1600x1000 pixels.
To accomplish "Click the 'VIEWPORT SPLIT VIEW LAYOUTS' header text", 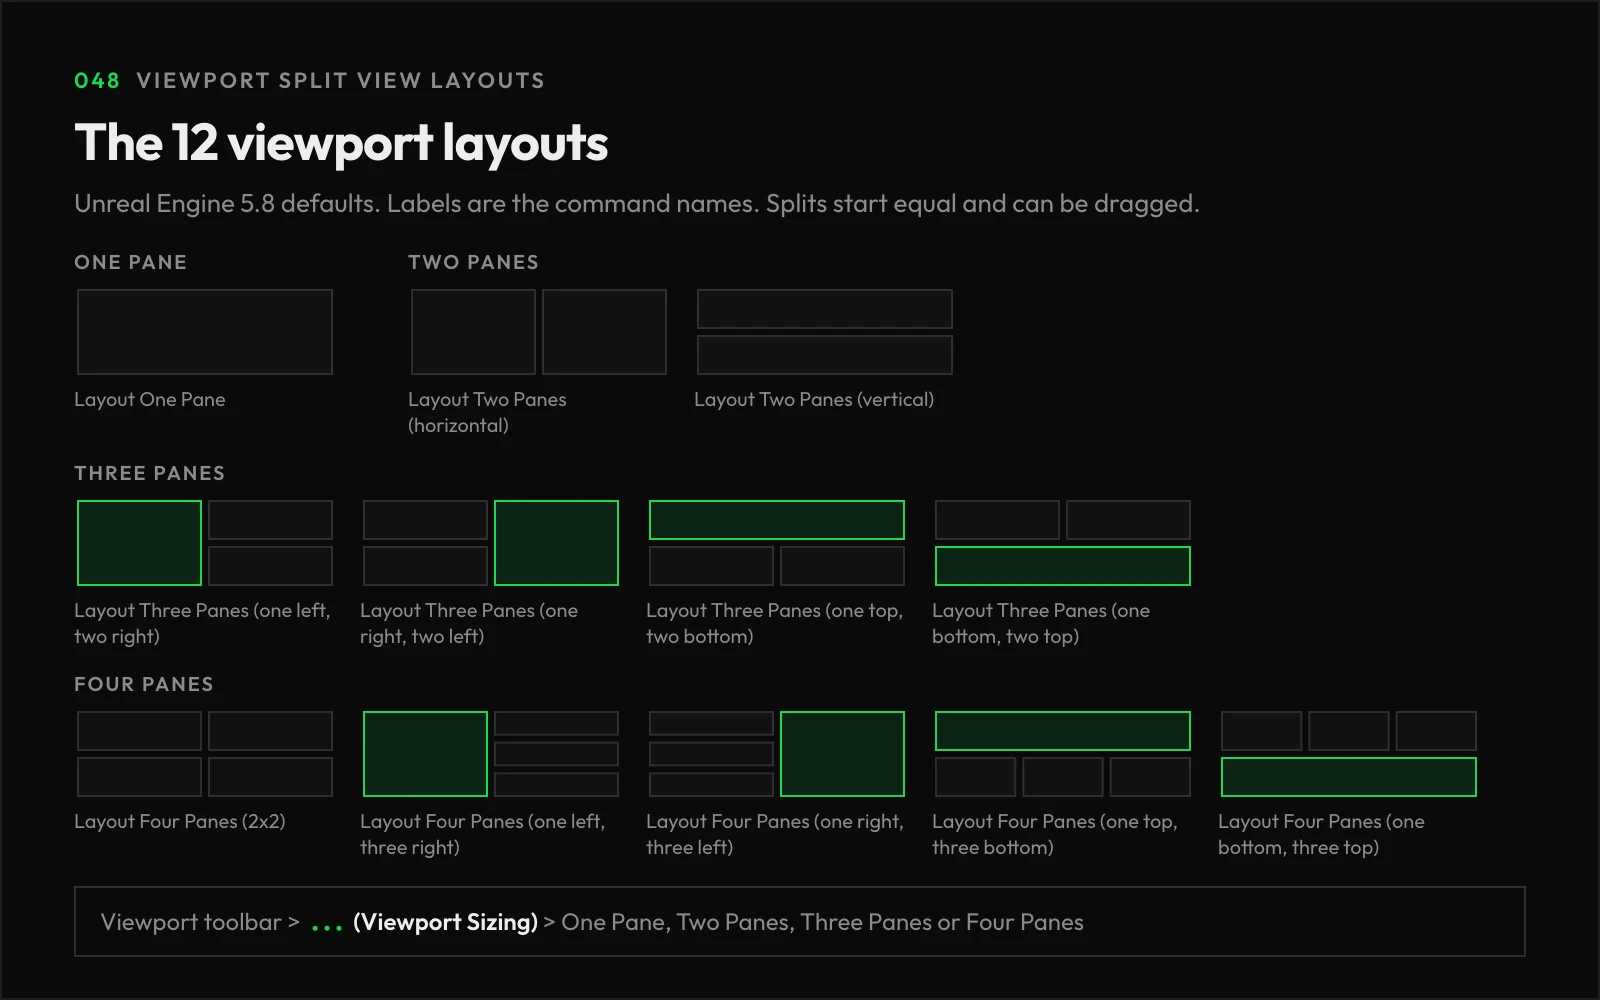I will pos(341,80).
